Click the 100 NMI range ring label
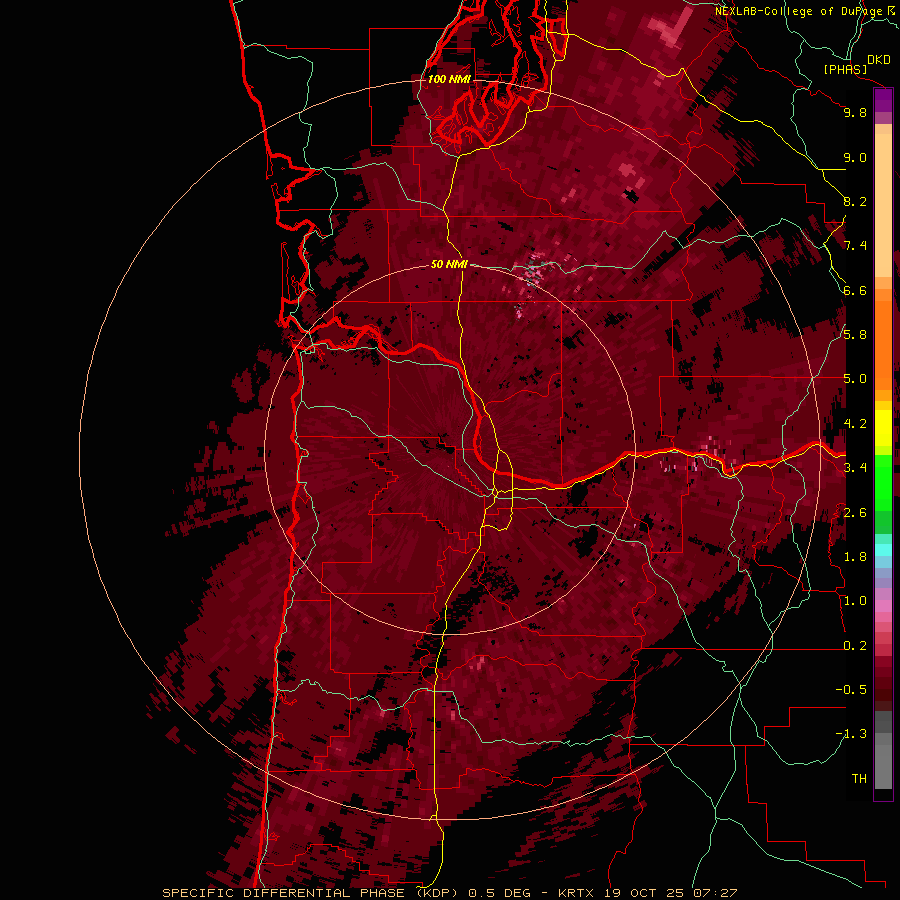 click(x=449, y=79)
